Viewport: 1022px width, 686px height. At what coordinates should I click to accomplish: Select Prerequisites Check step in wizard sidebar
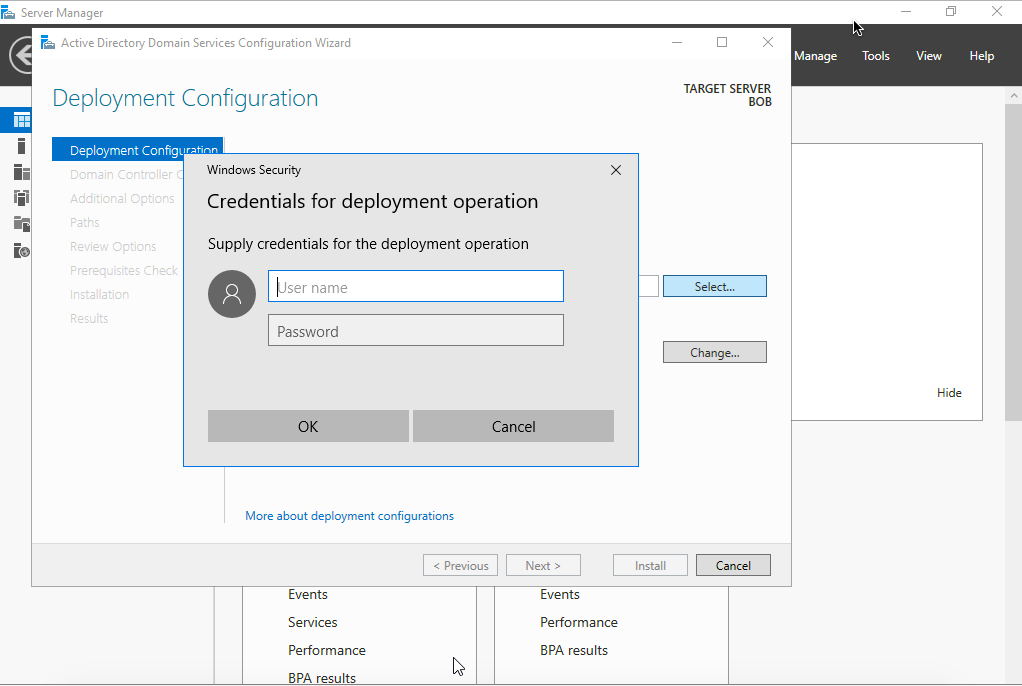(x=123, y=271)
